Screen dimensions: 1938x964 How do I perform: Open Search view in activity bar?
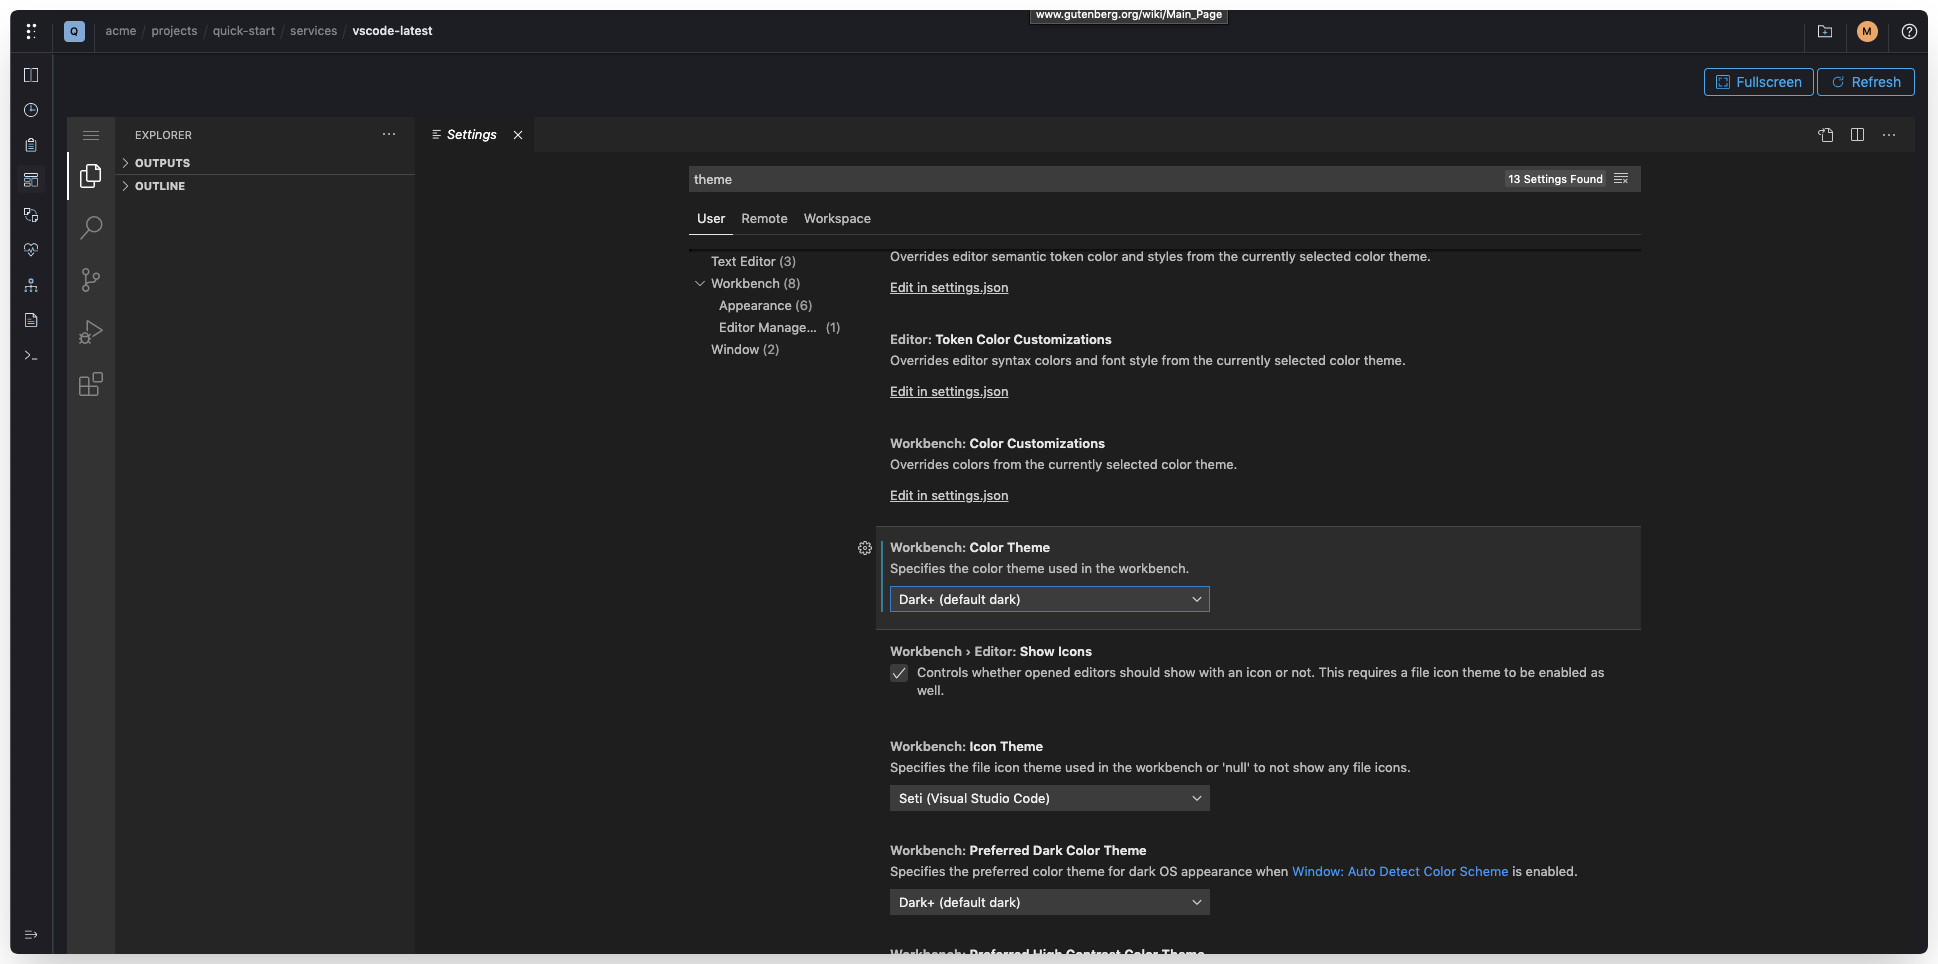91,228
